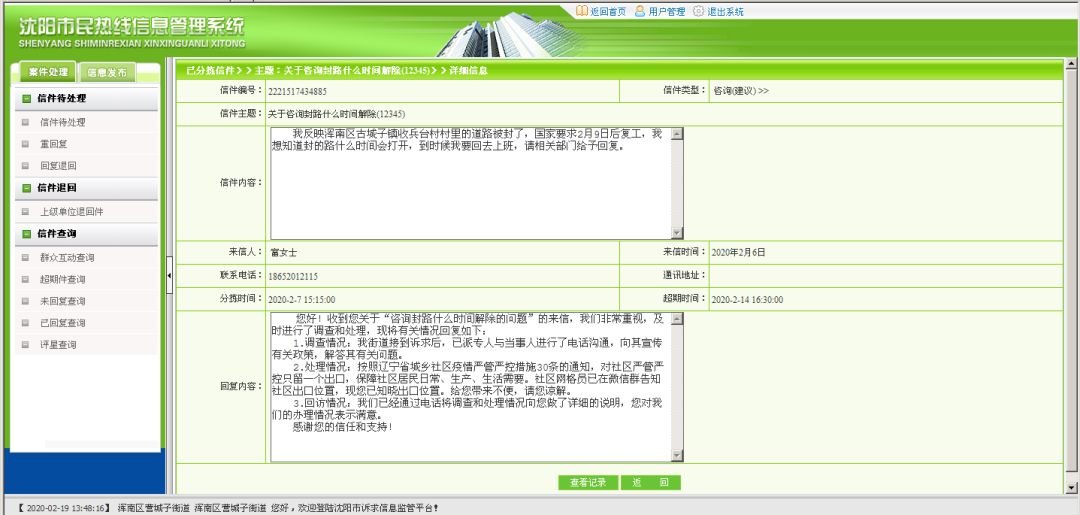This screenshot has height=515, width=1080.
Task: Open the 返回首页 link
Action: click(x=608, y=12)
